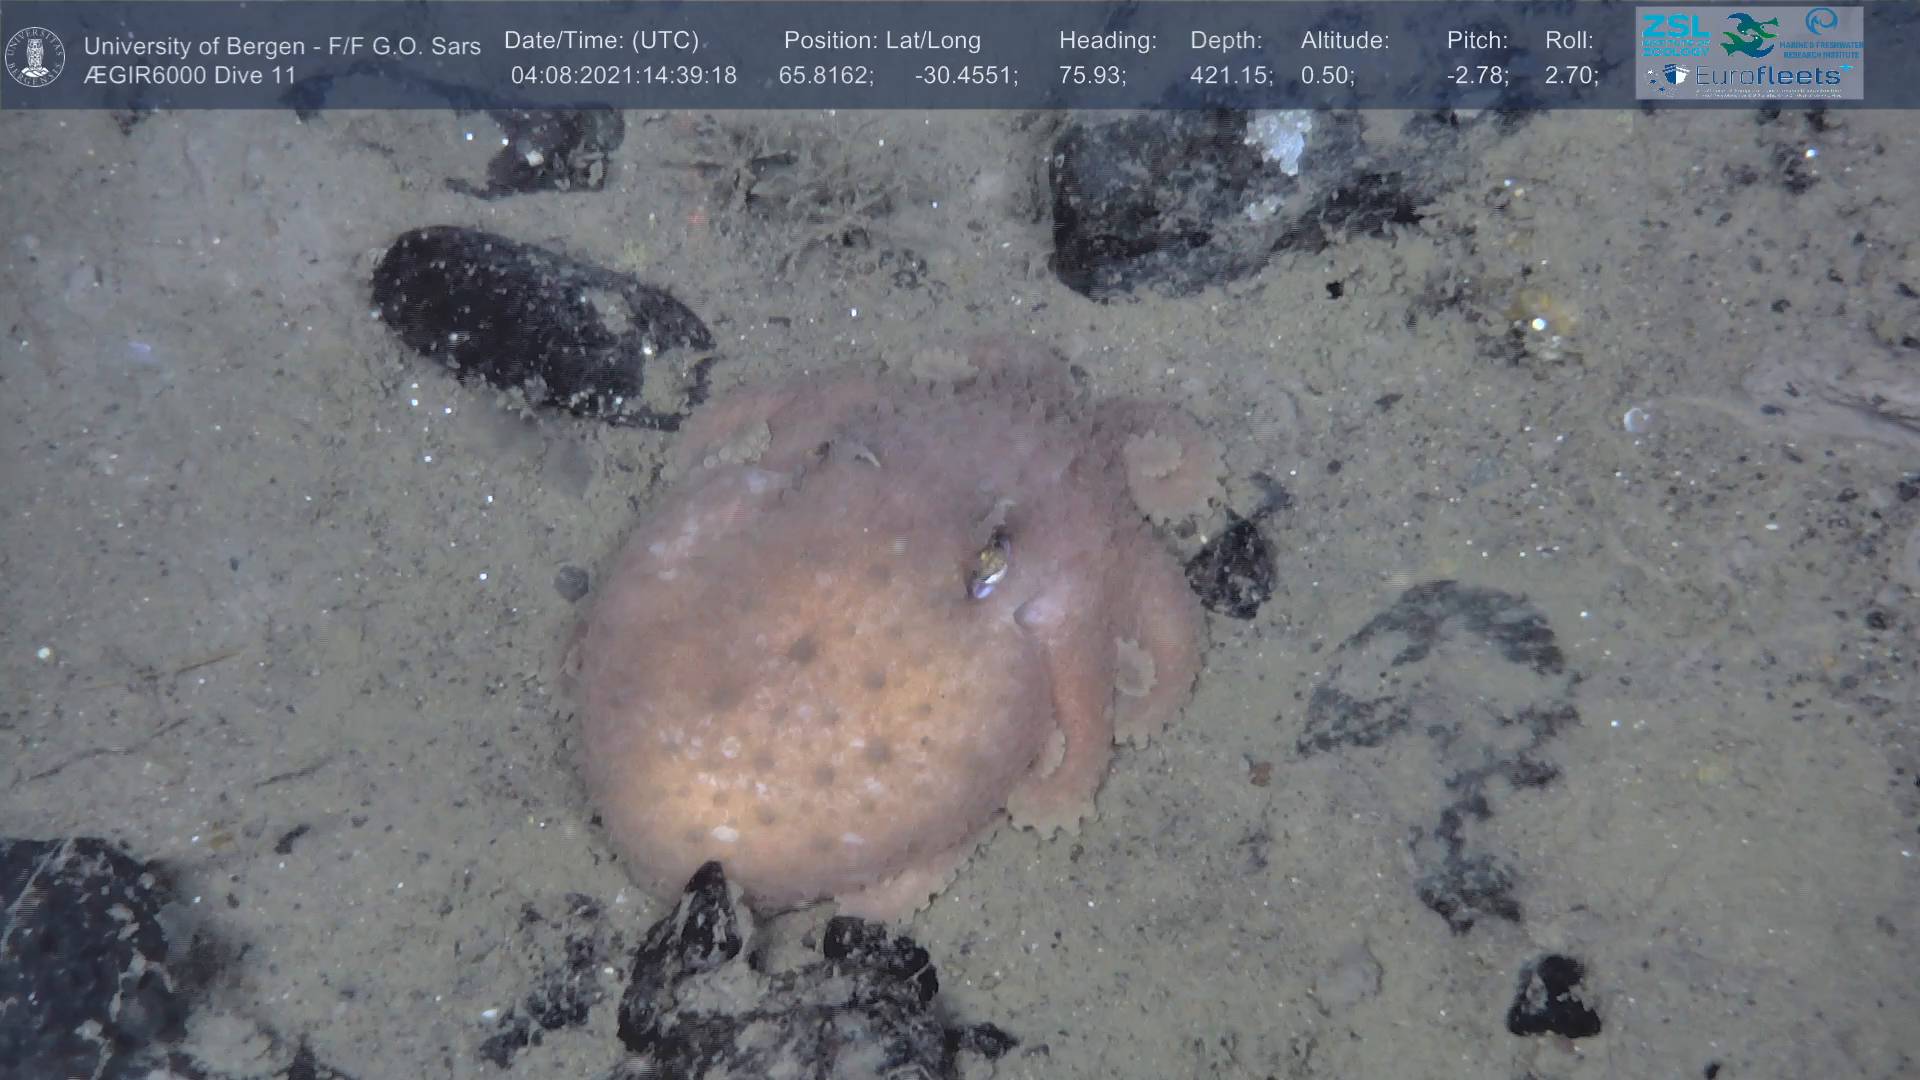Click the Roll value 2.70
Viewport: 1920px width, 1080px height.
[1571, 76]
